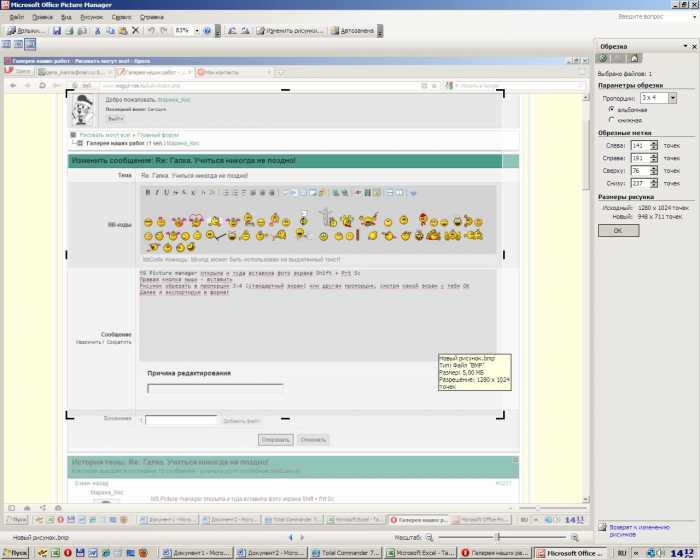Viewport: 700px width, 560px height.
Task: Click the Undo arrow icon
Action: [151, 31]
